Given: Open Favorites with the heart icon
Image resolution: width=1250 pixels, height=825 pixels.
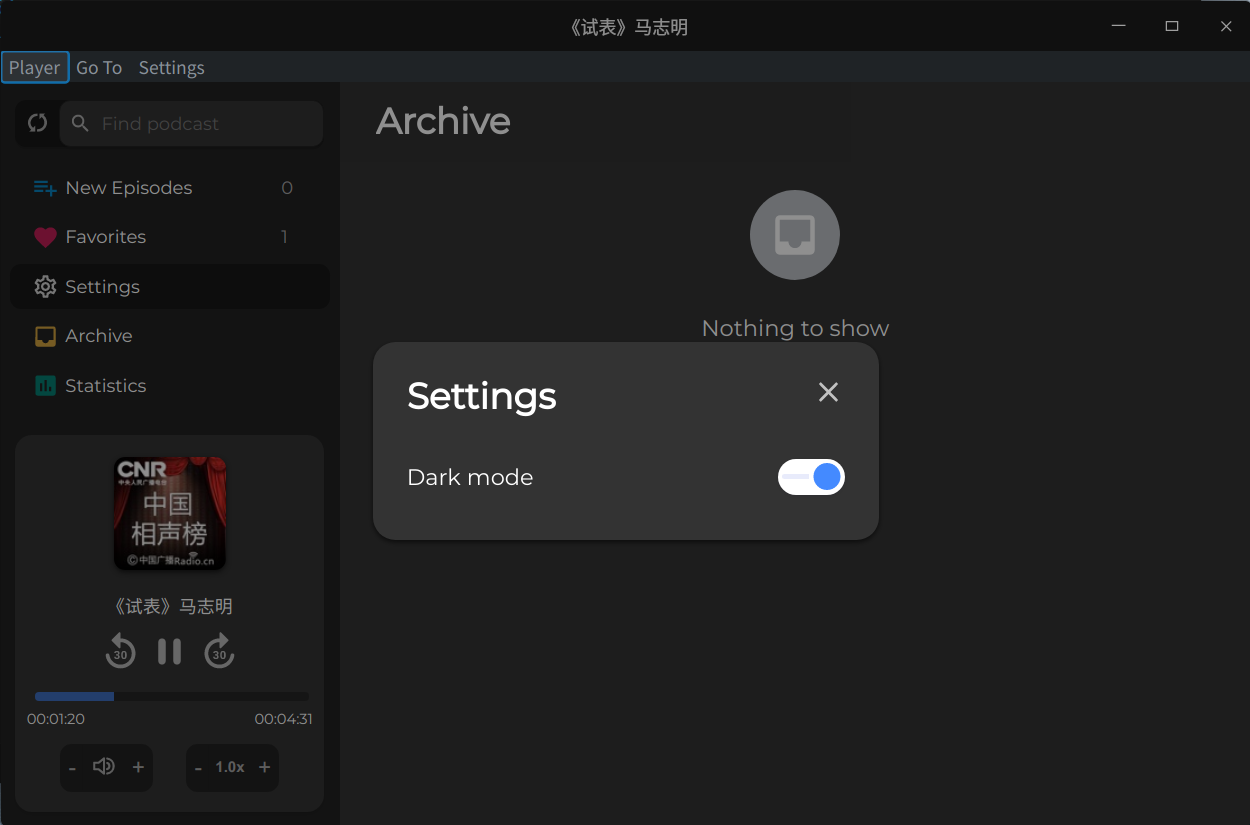Looking at the screenshot, I should pyautogui.click(x=105, y=237).
